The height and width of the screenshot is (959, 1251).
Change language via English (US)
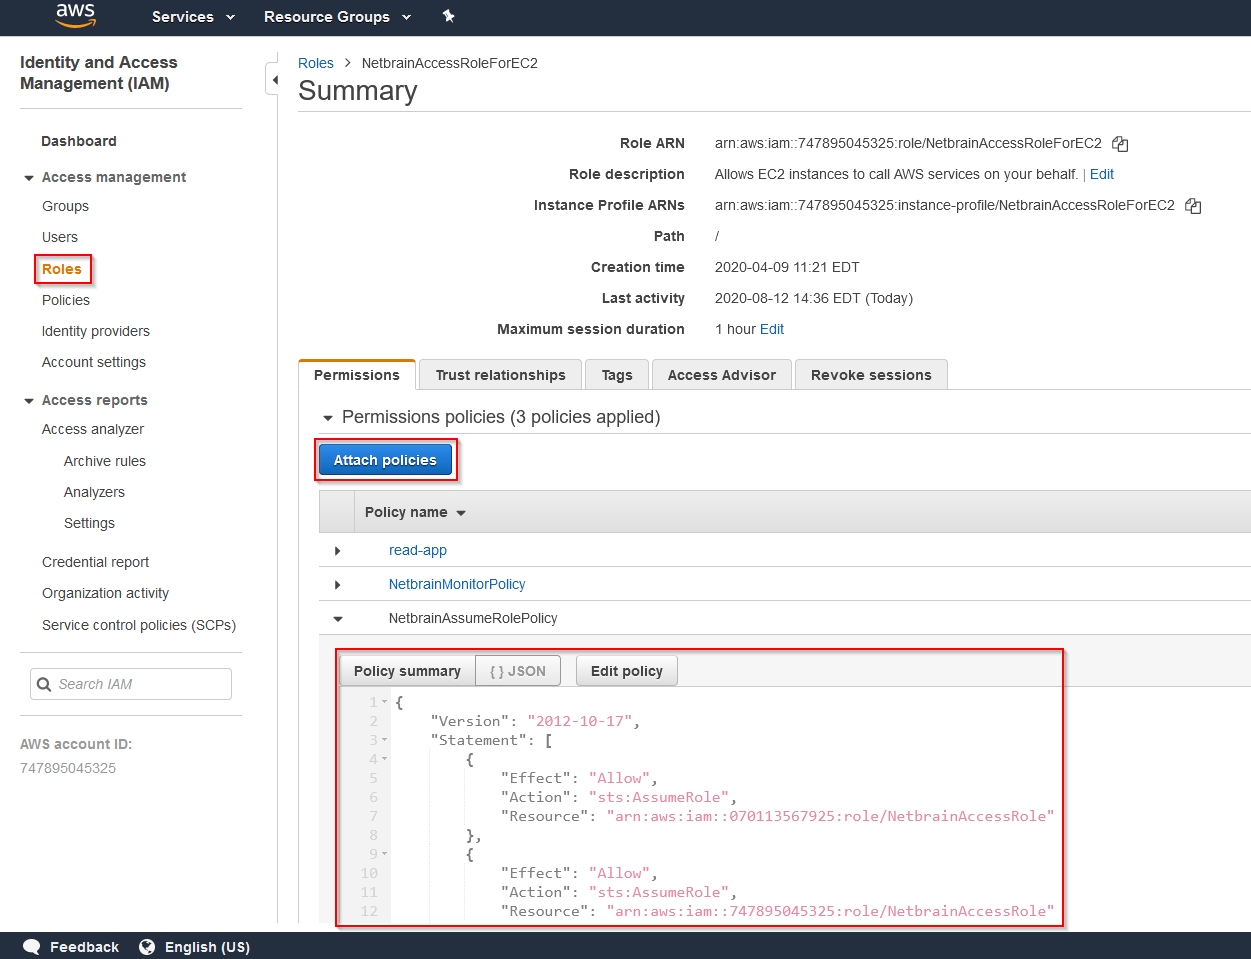pyautogui.click(x=207, y=947)
